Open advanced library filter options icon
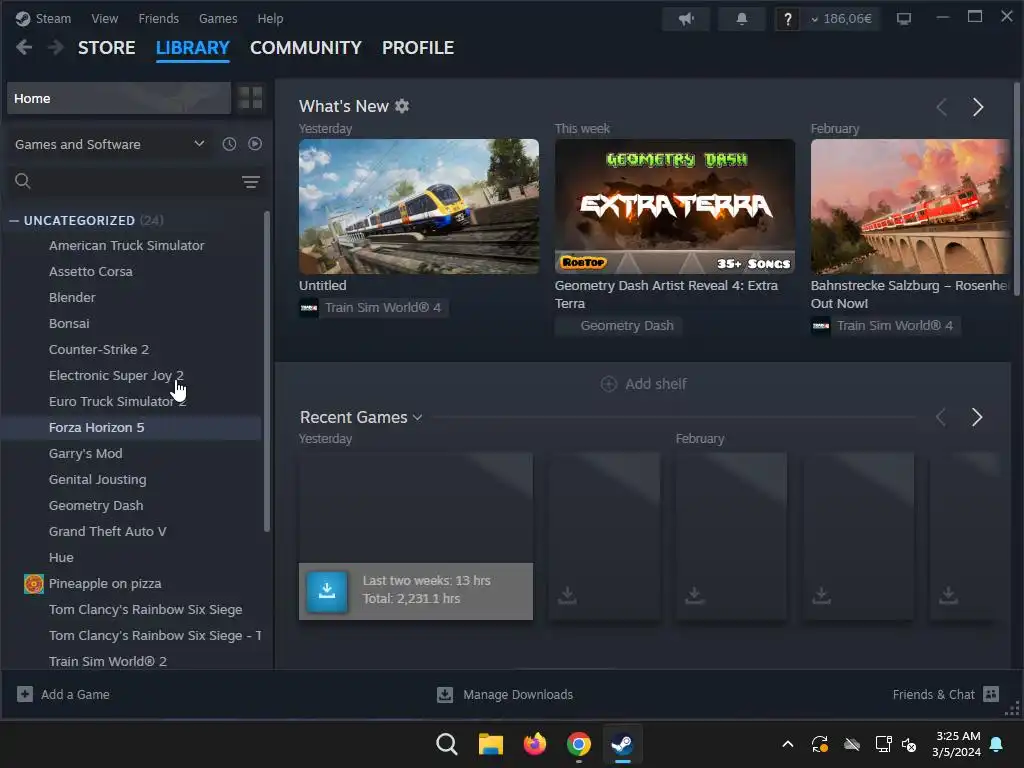1024x768 pixels. [251, 182]
